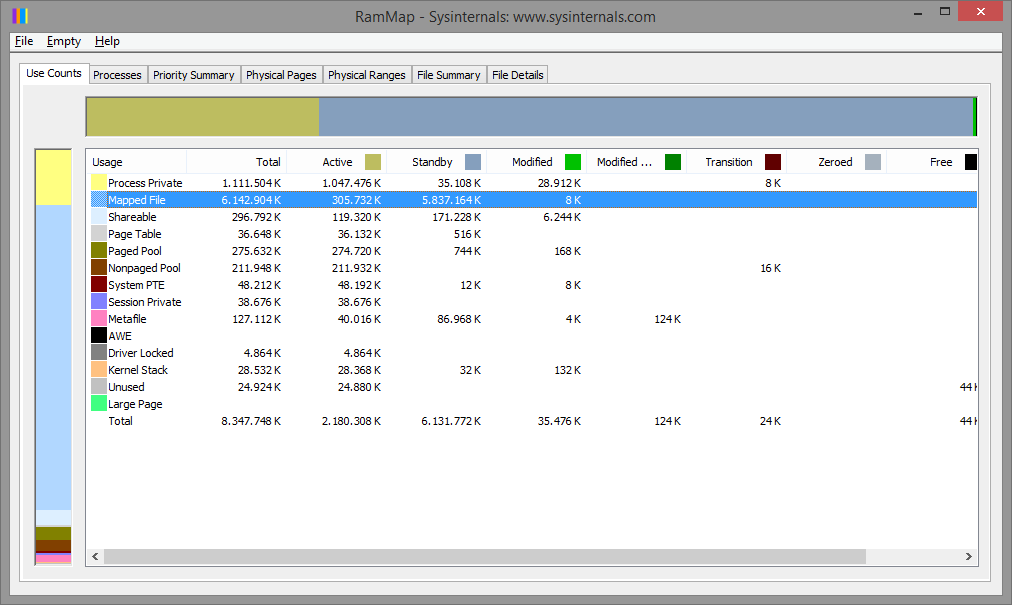Screen dimensions: 1012x605
Task: Click the light gray Unused color icon
Action: [x=99, y=387]
